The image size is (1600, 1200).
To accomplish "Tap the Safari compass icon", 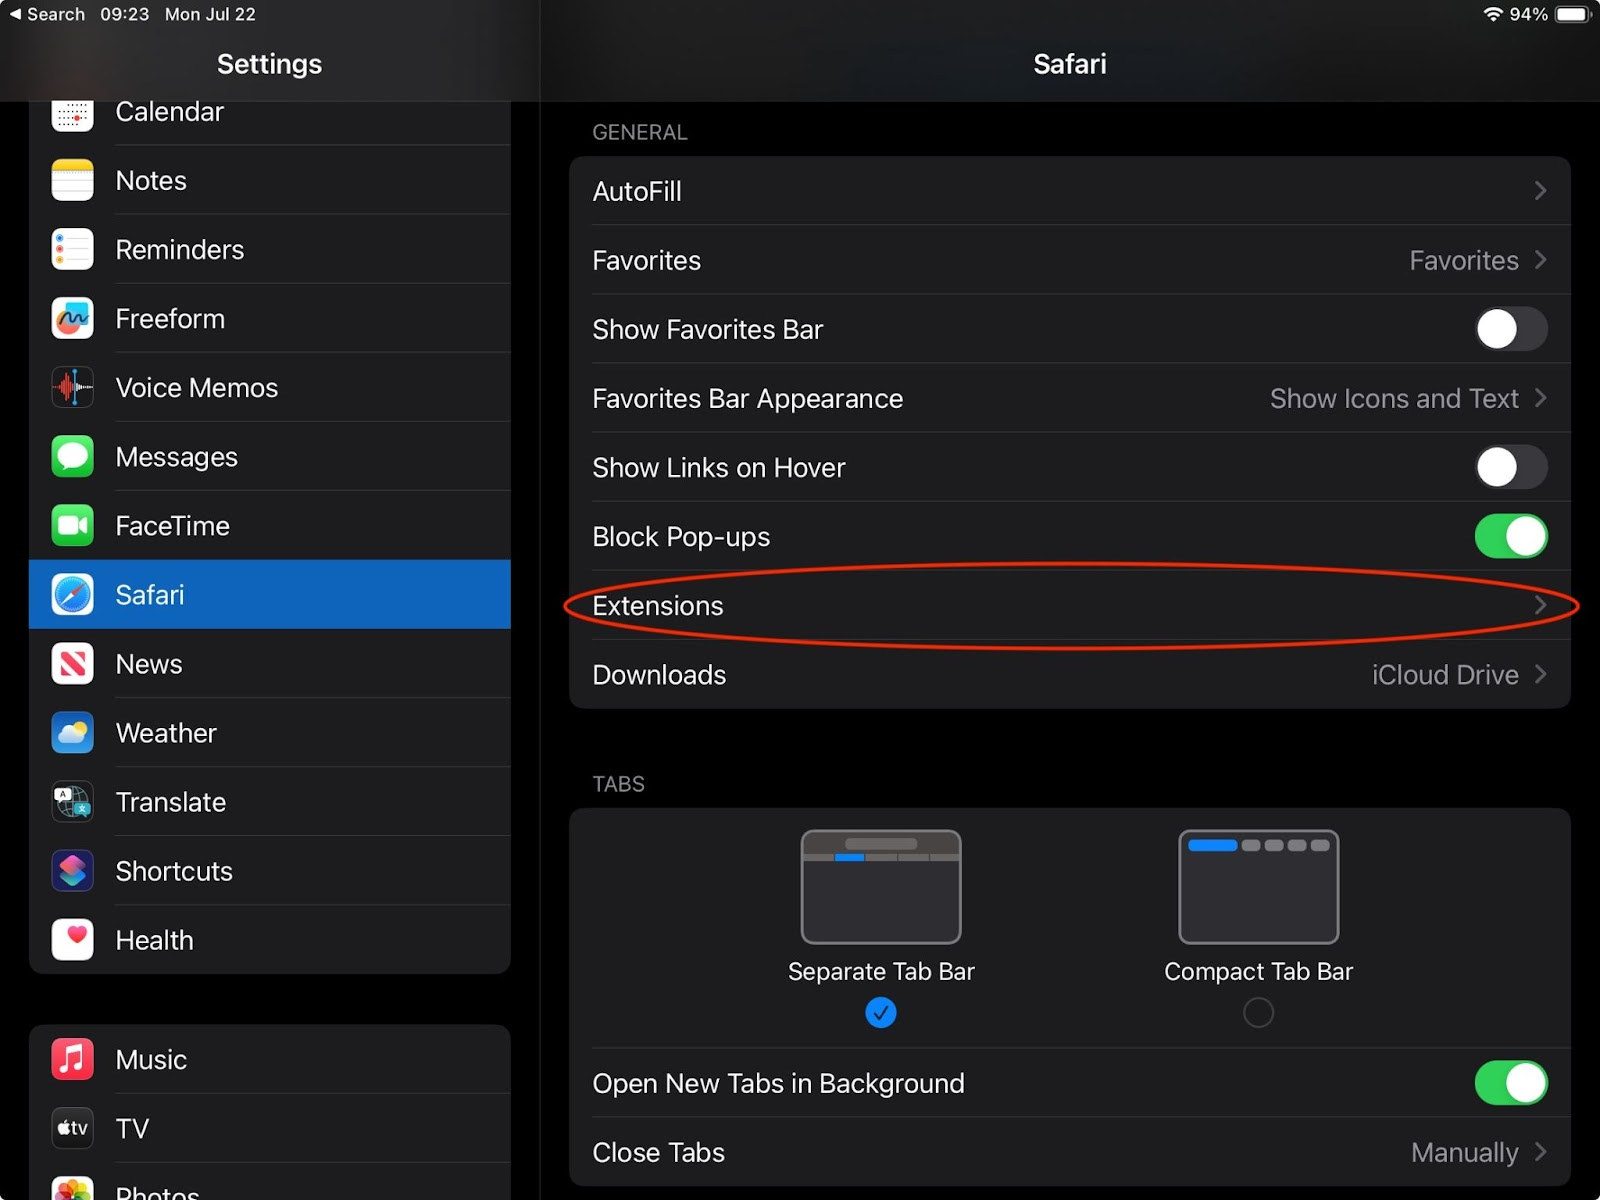I will pos(72,594).
